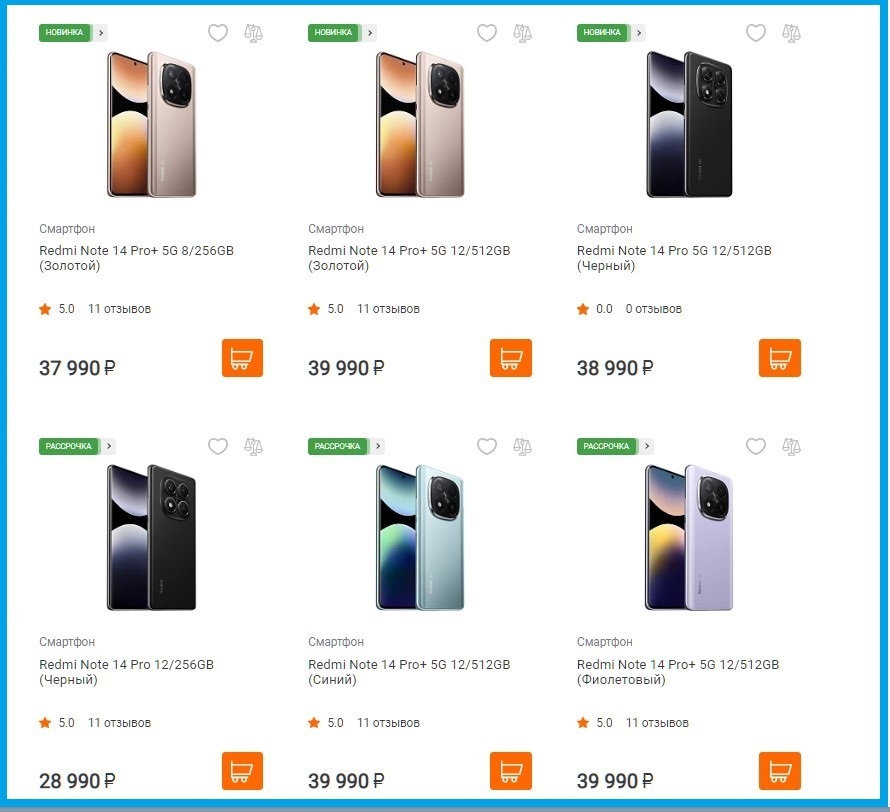The width and height of the screenshot is (890, 812).
Task: Click the 39 990 ₽ price of the purple smartphone
Action: pyautogui.click(x=615, y=780)
